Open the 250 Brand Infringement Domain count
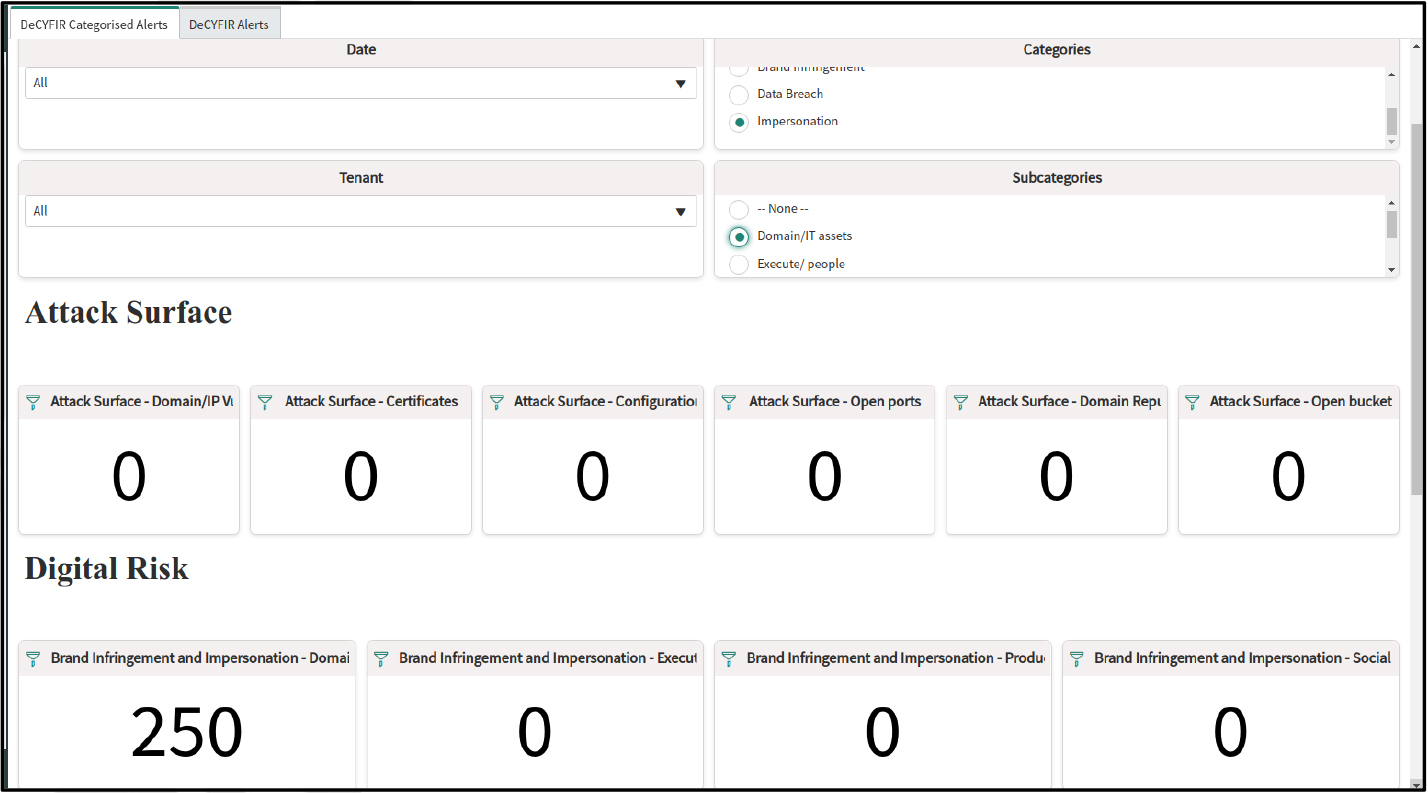 click(187, 732)
